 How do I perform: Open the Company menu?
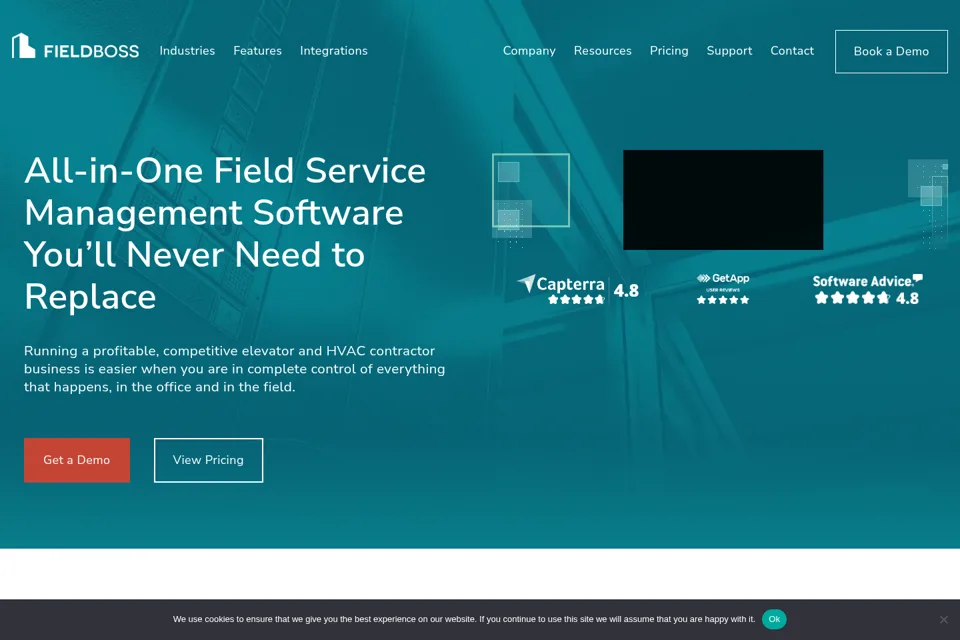click(x=529, y=51)
